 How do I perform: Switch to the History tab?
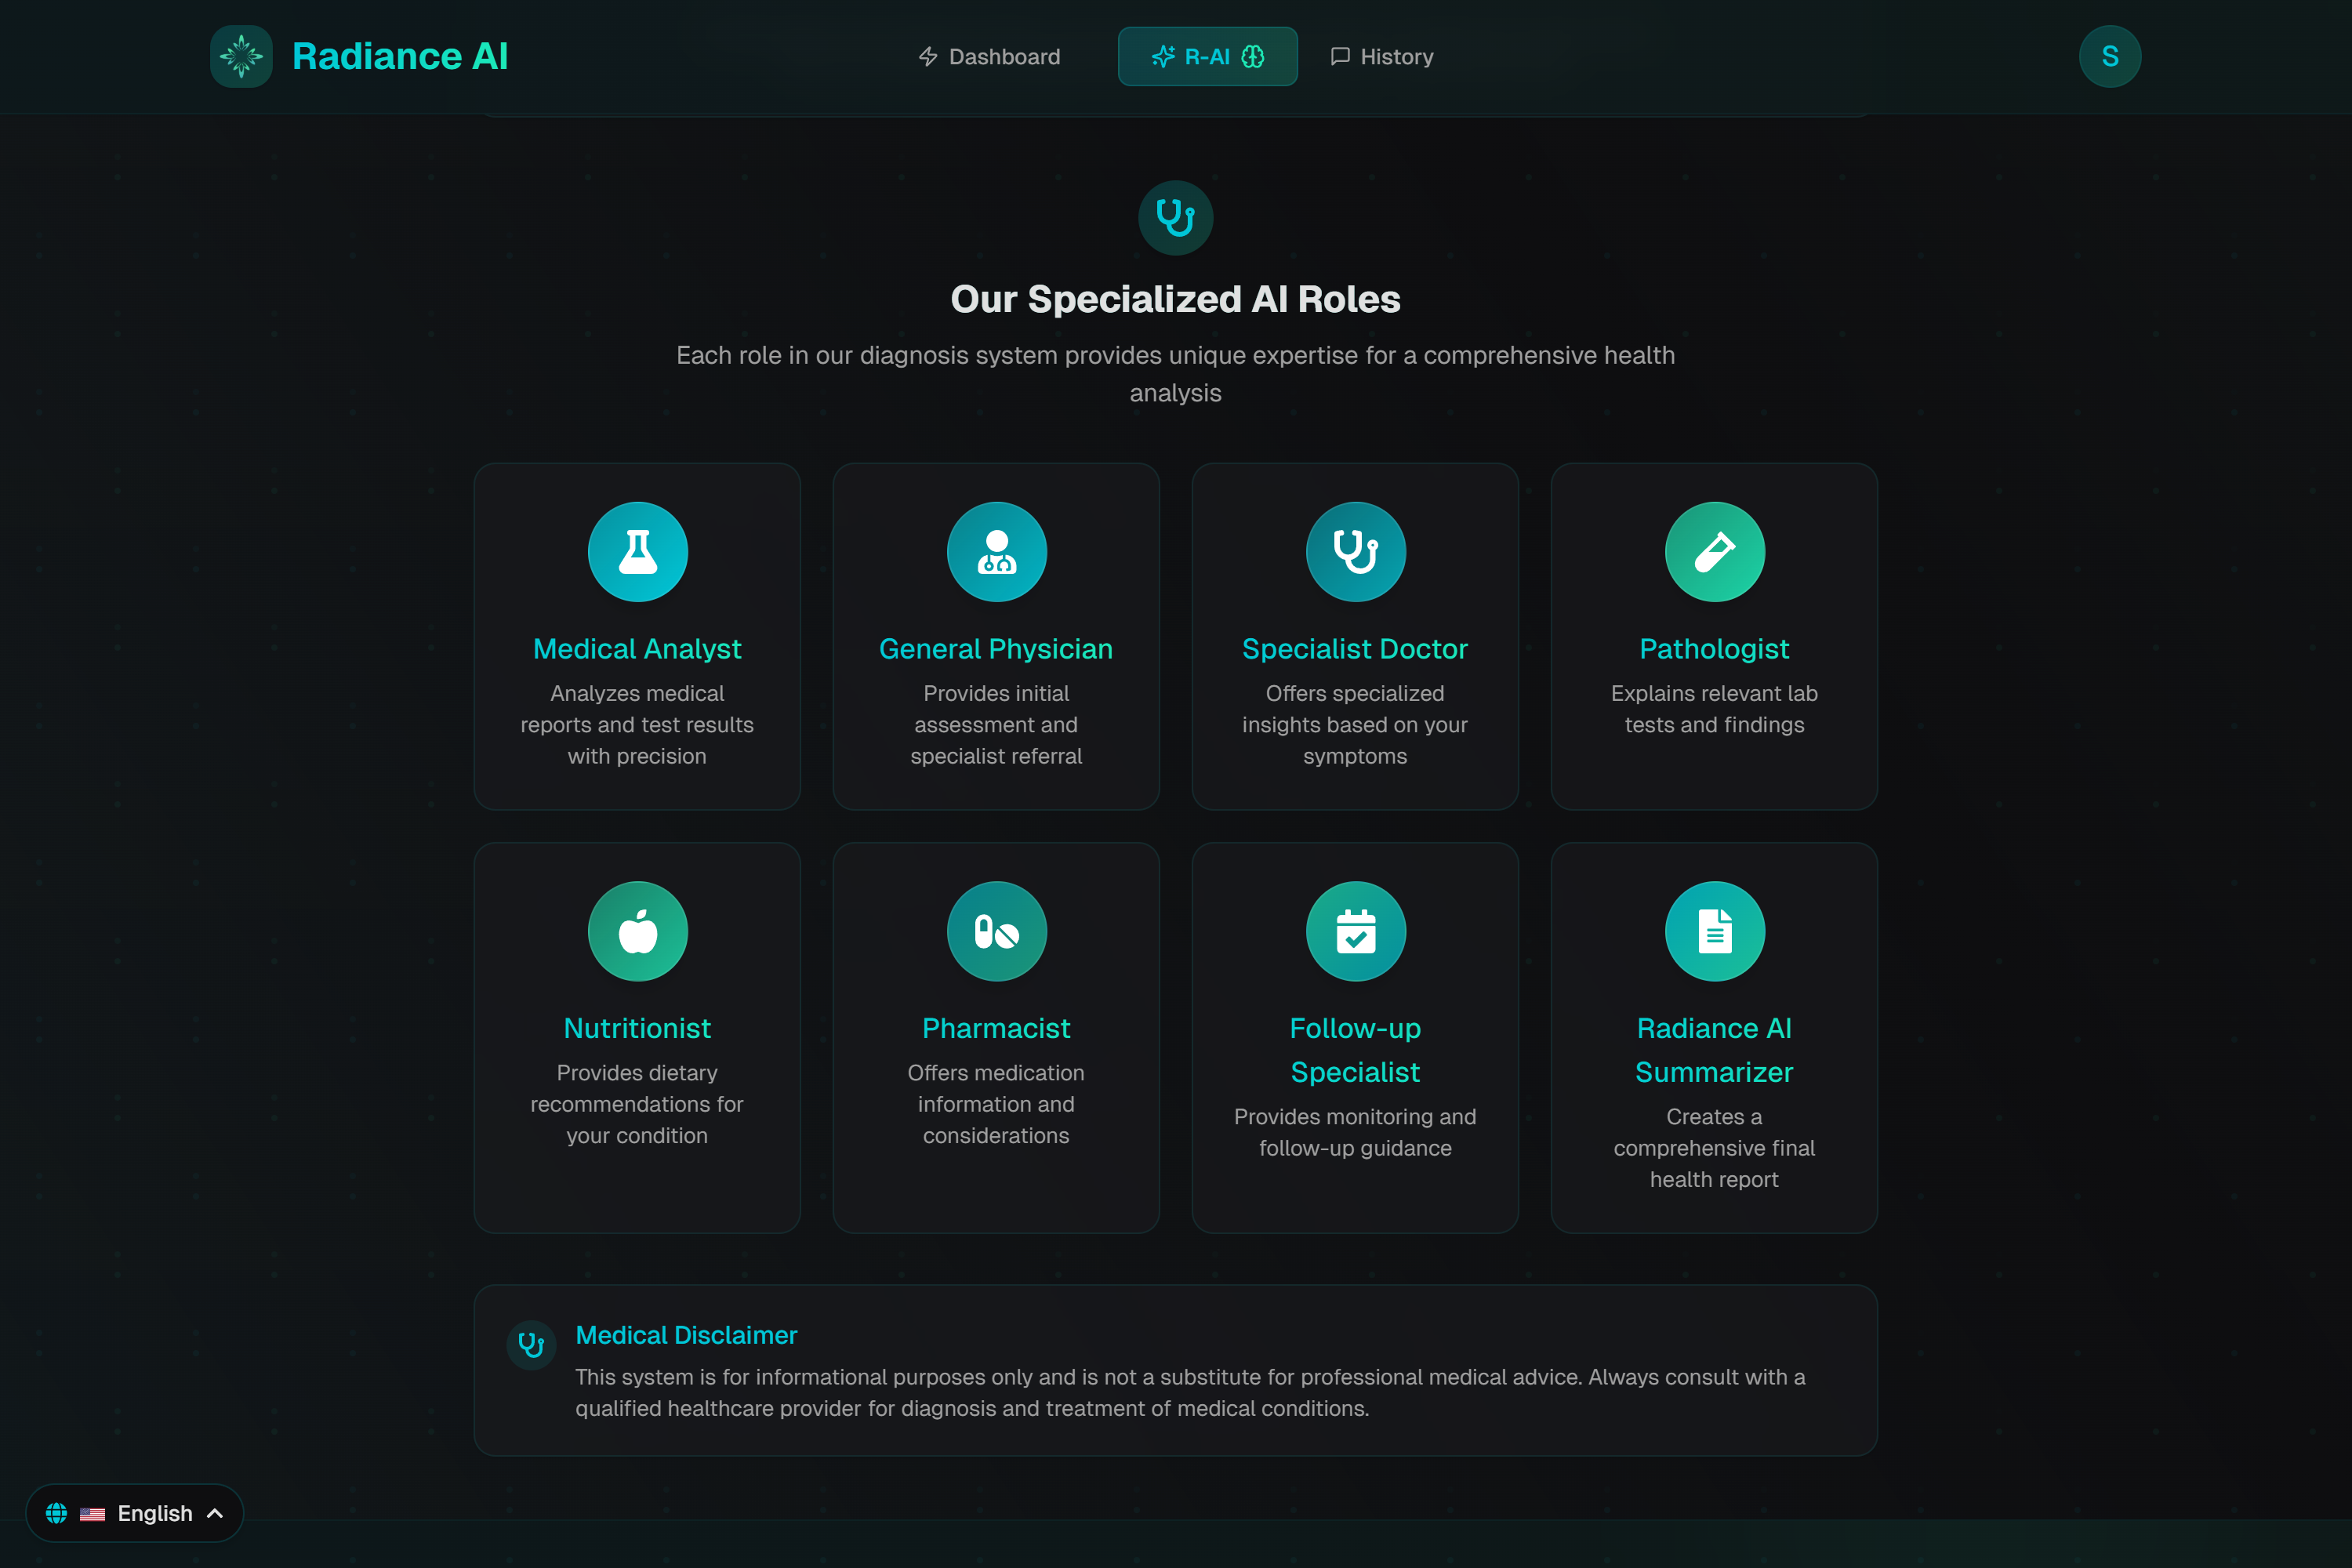click(1382, 57)
